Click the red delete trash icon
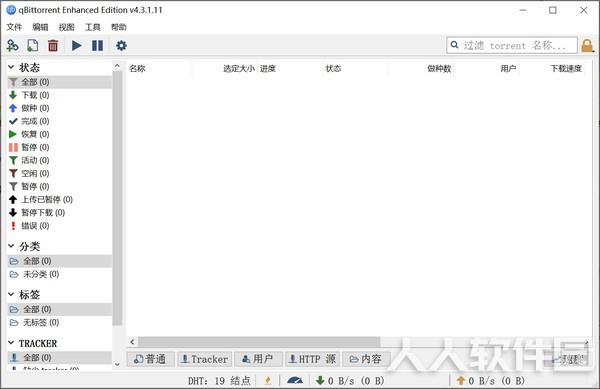Image resolution: width=600 pixels, height=389 pixels. 53,46
